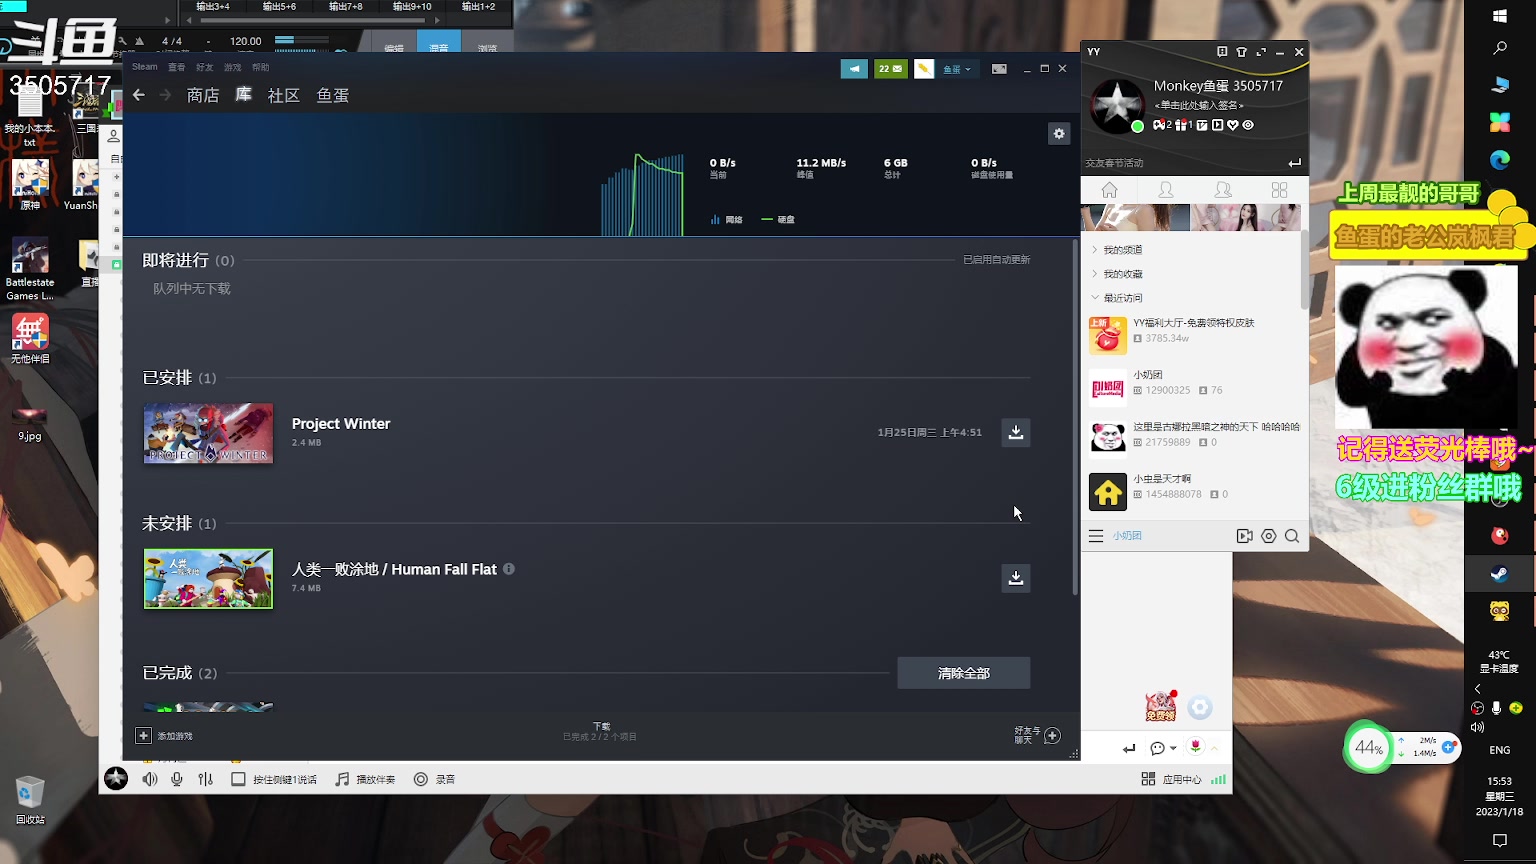Open the 小虫是天才啊 channel entry
1536x864 pixels.
(1191, 492)
